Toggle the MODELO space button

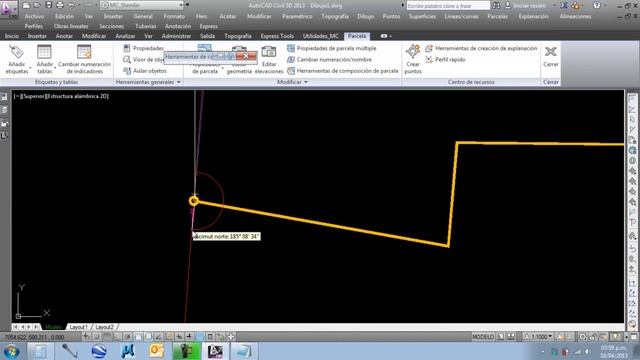click(483, 337)
